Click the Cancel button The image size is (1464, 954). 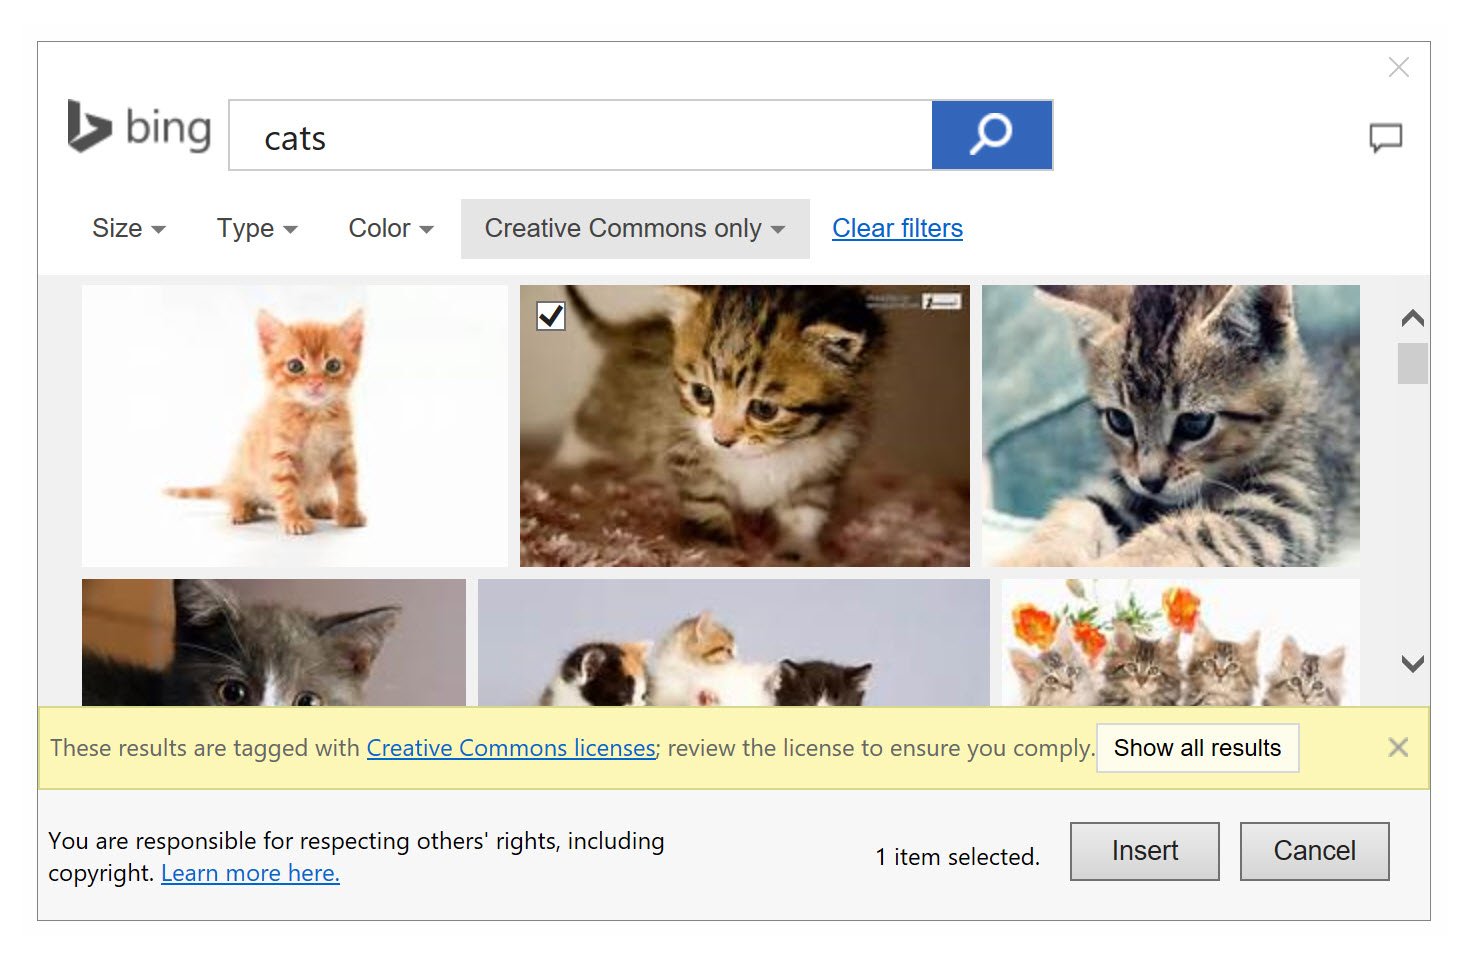coord(1315,851)
